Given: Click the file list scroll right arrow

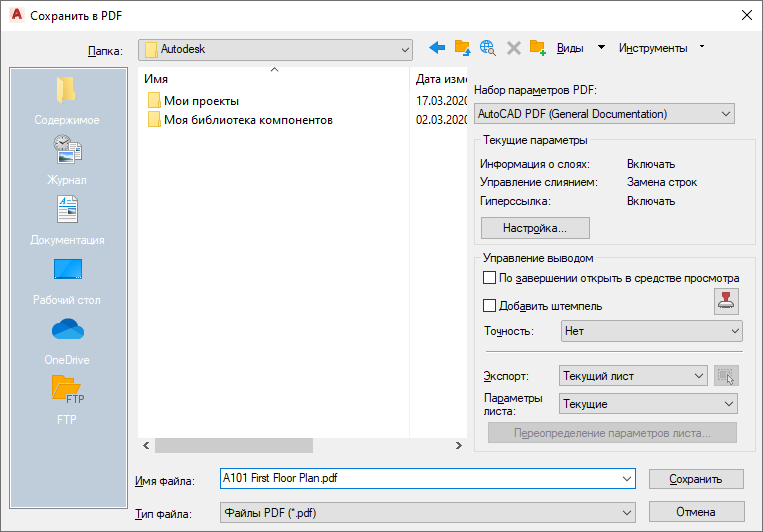Looking at the screenshot, I should [x=458, y=445].
